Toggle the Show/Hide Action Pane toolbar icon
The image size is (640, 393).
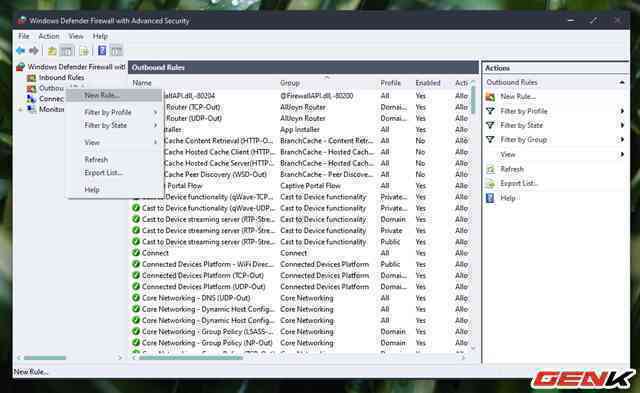[116, 51]
